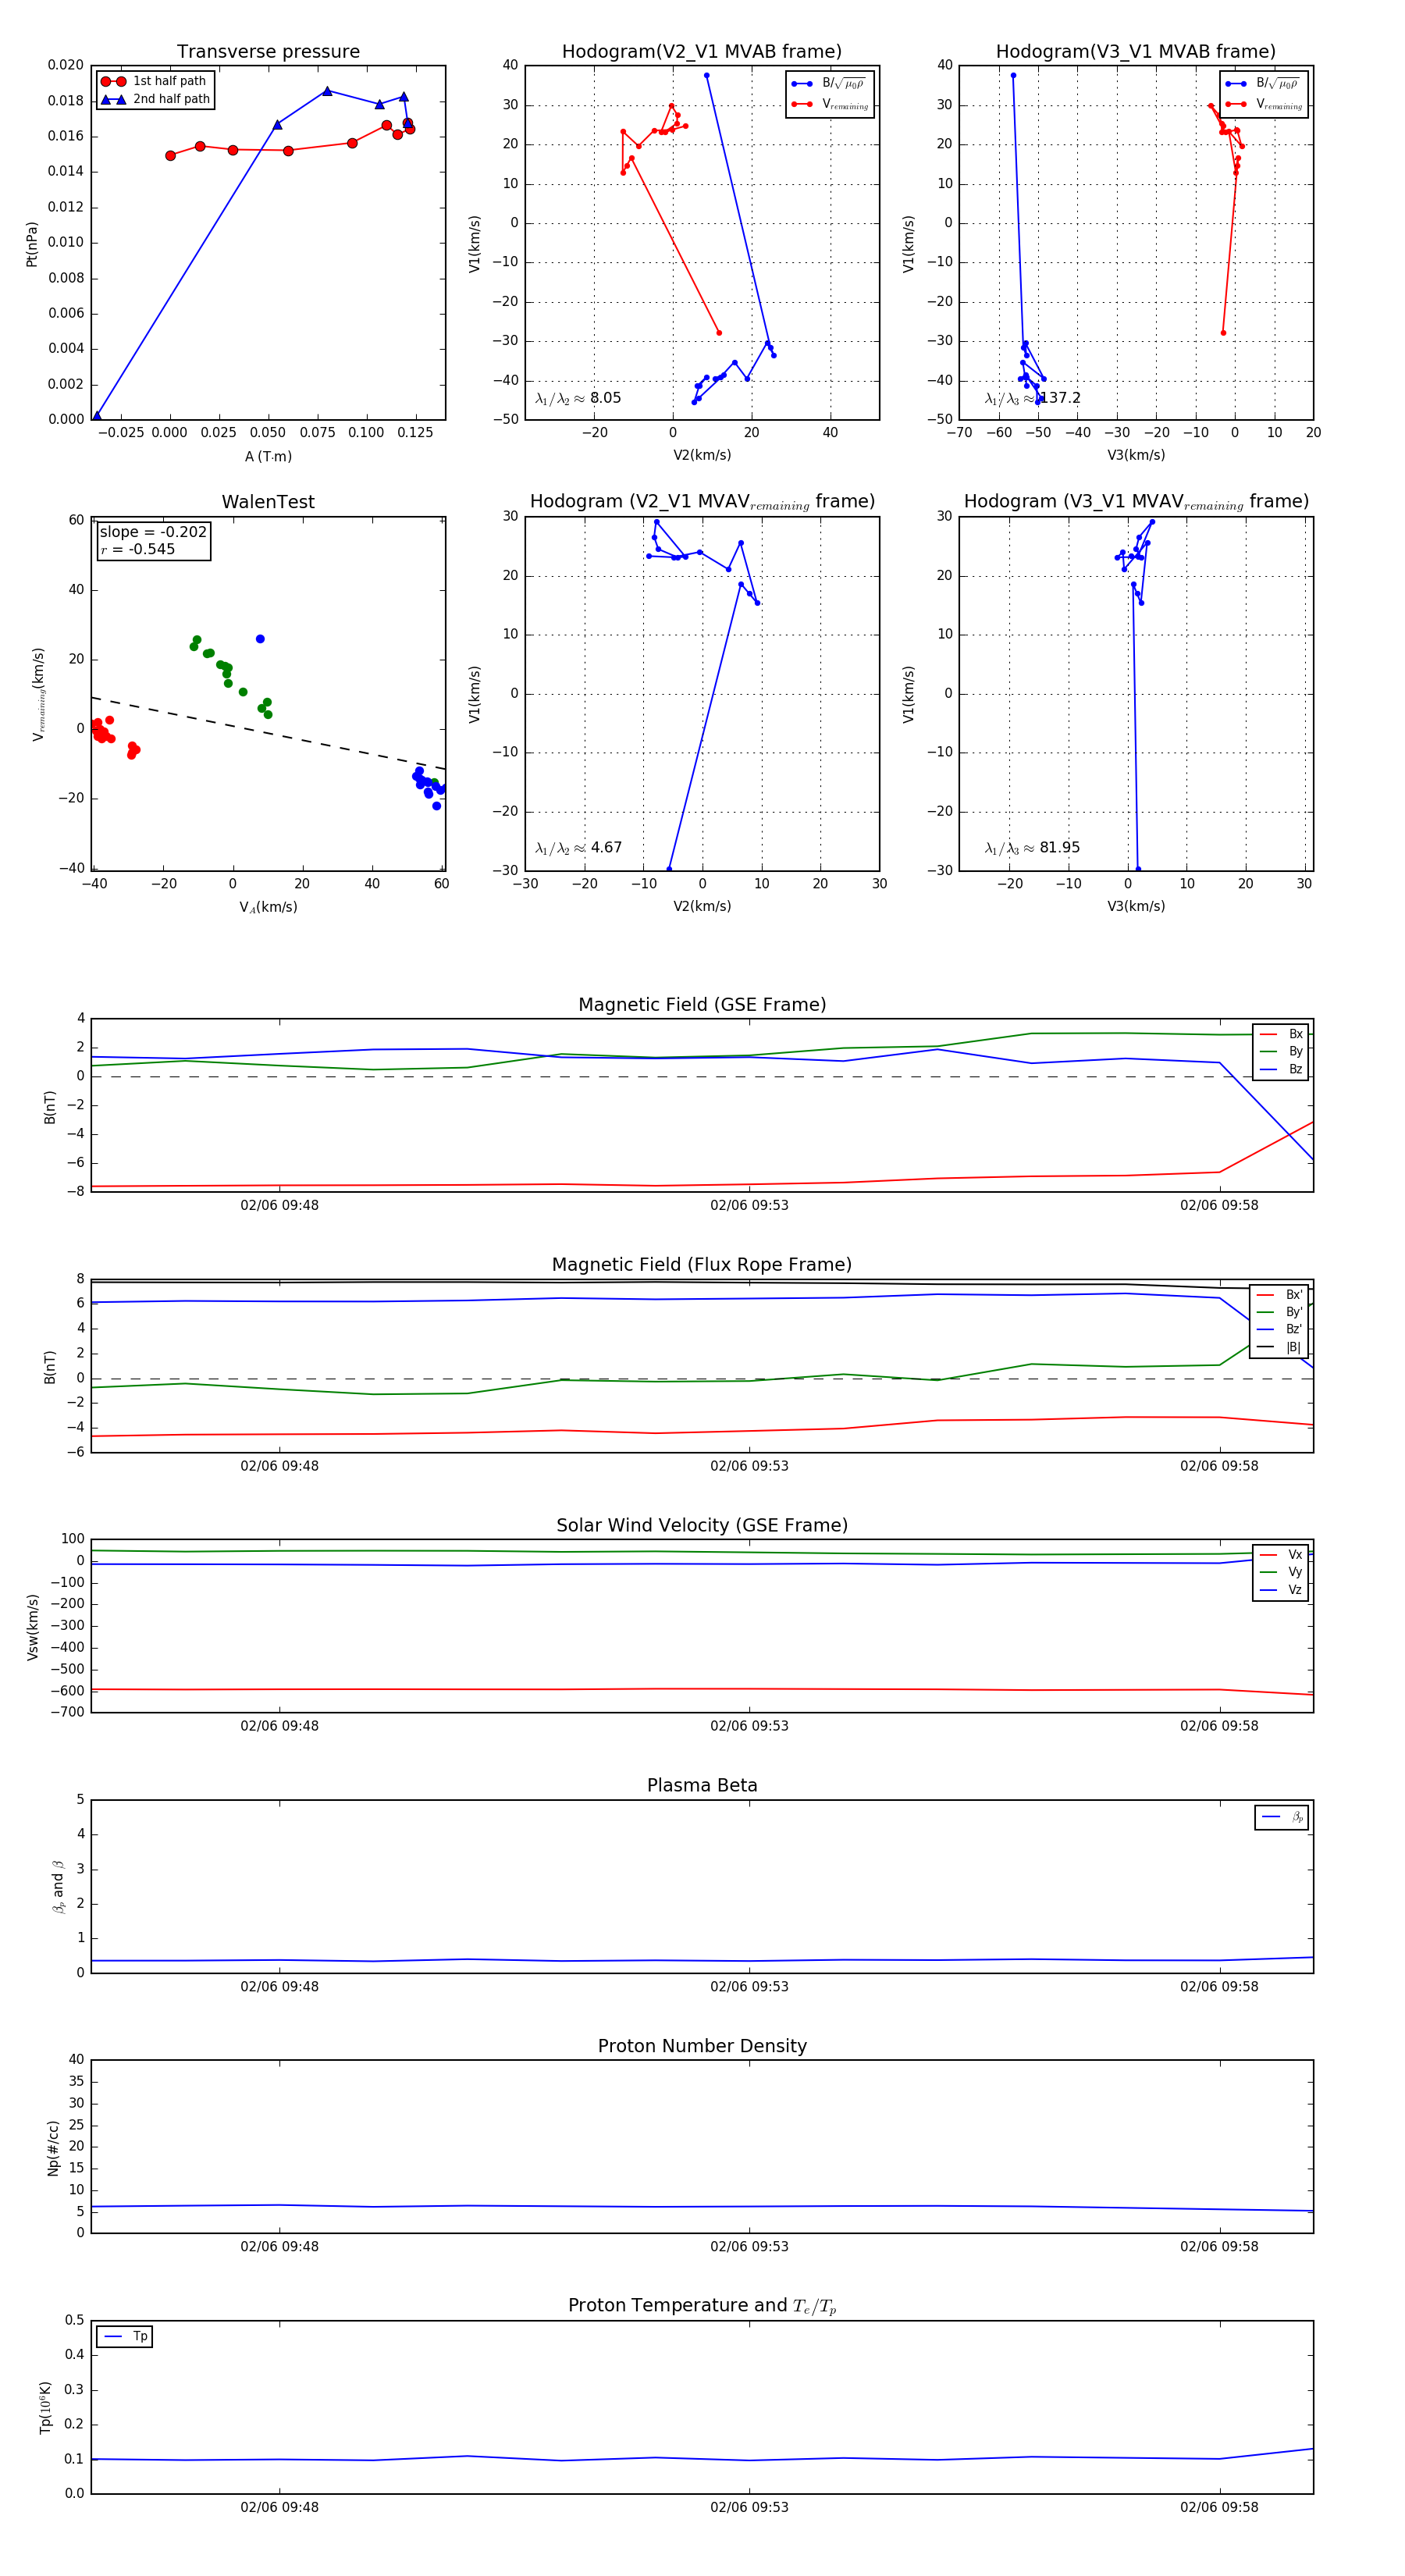Click the "WalenTest" plot title
The height and width of the screenshot is (2576, 1405).
coord(268,502)
